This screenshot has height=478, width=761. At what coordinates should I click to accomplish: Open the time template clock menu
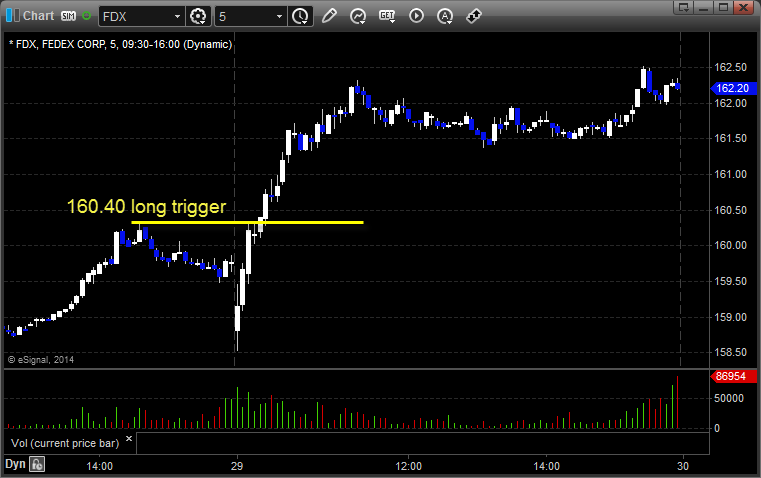click(300, 16)
